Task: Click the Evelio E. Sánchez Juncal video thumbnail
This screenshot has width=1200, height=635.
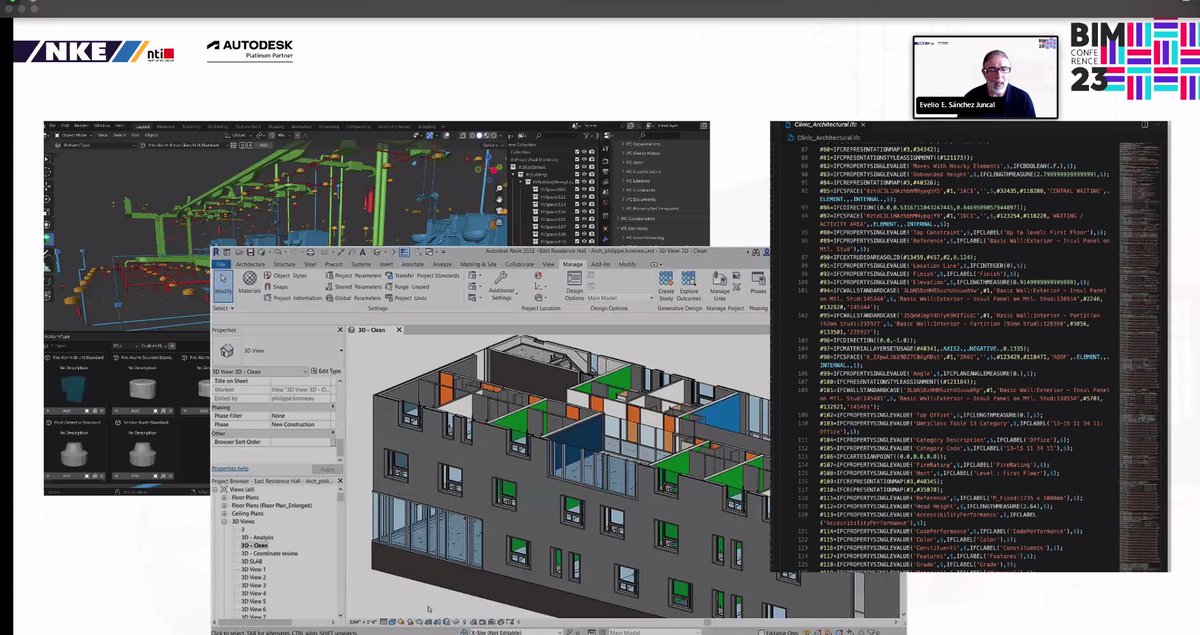Action: (x=985, y=77)
